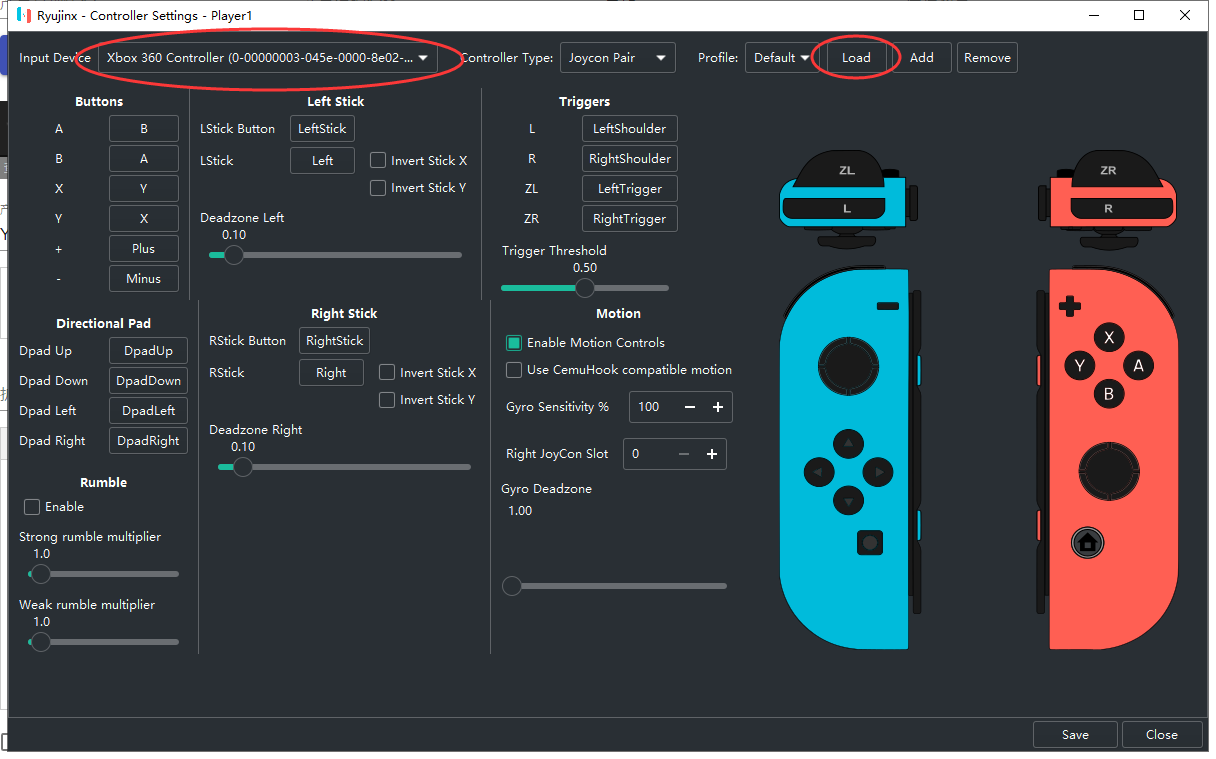Image resolution: width=1216 pixels, height=759 pixels.
Task: Click the Load profile button
Action: 856,58
